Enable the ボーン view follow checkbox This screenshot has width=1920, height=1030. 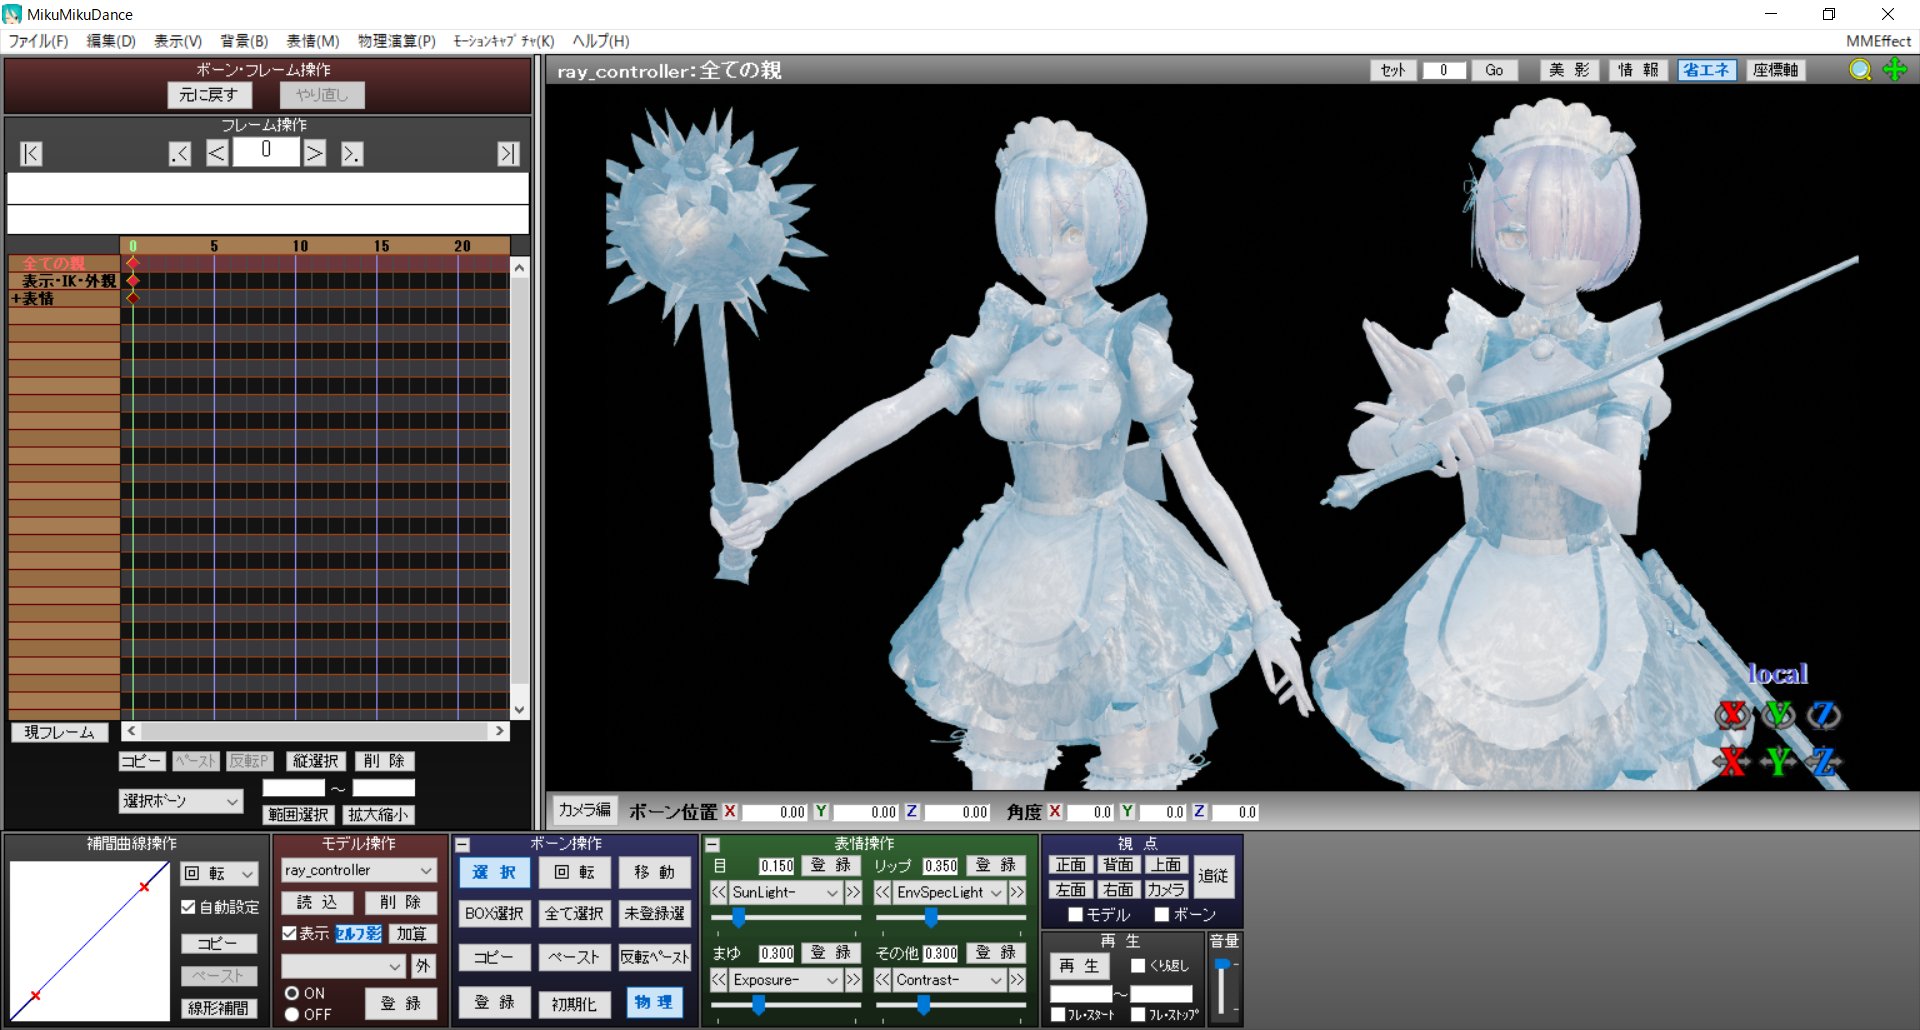pyautogui.click(x=1162, y=914)
